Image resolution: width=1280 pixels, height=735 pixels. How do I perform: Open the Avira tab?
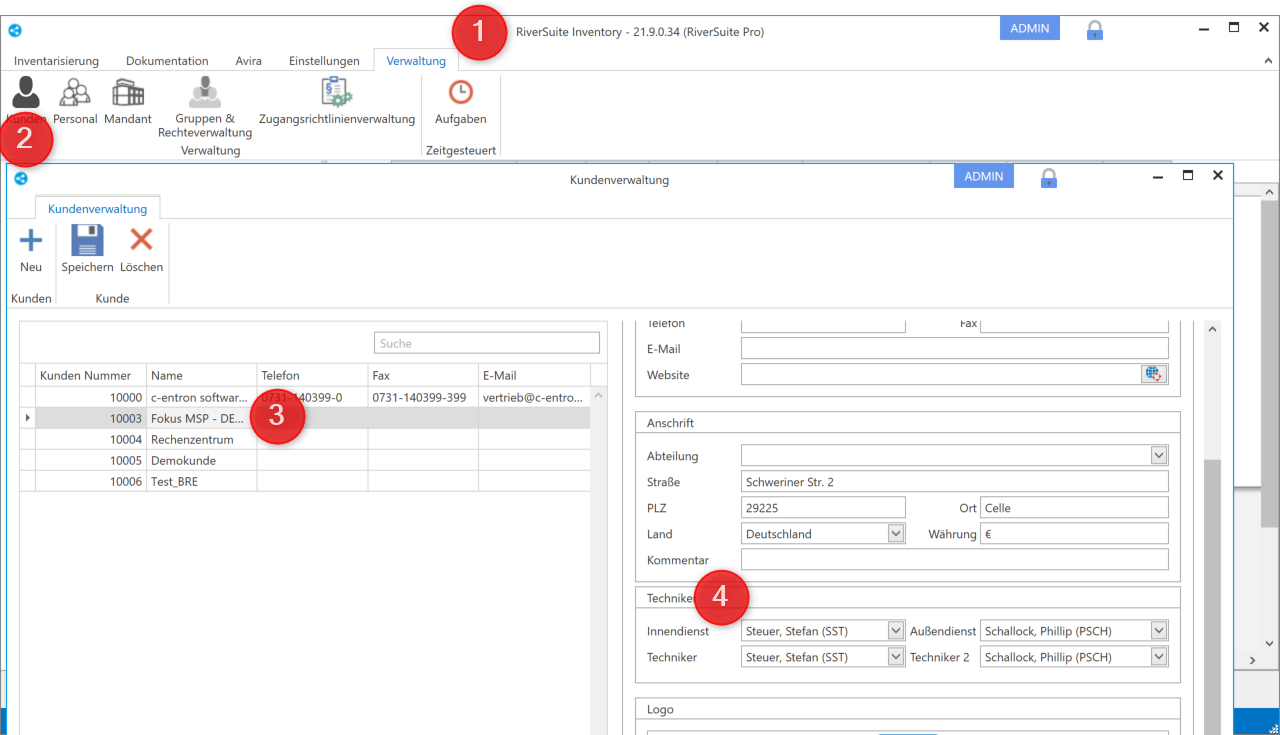[249, 61]
